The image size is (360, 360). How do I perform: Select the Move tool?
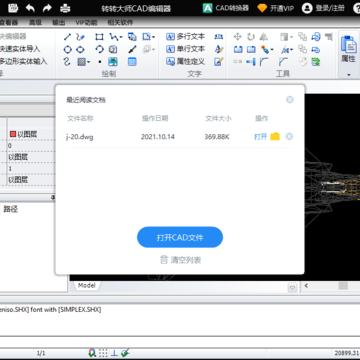tap(237, 37)
